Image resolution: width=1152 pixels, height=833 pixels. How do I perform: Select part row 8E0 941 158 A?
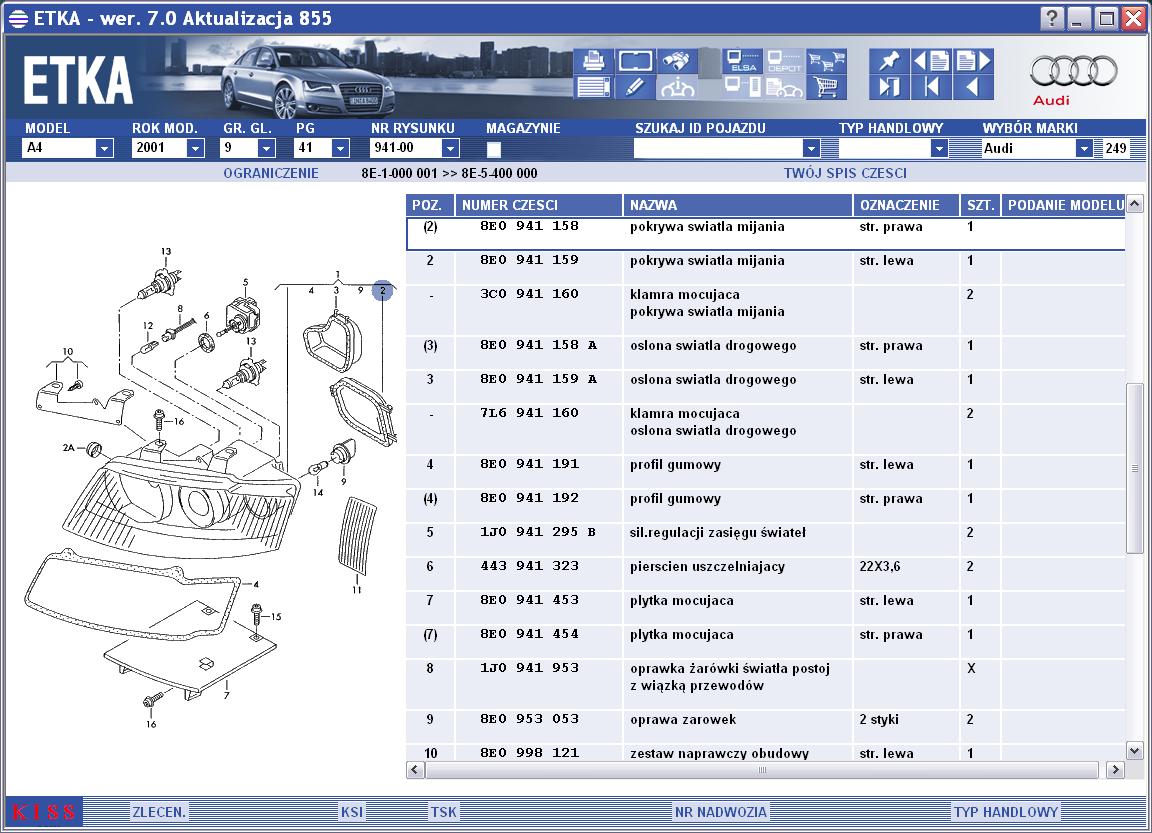coord(766,353)
